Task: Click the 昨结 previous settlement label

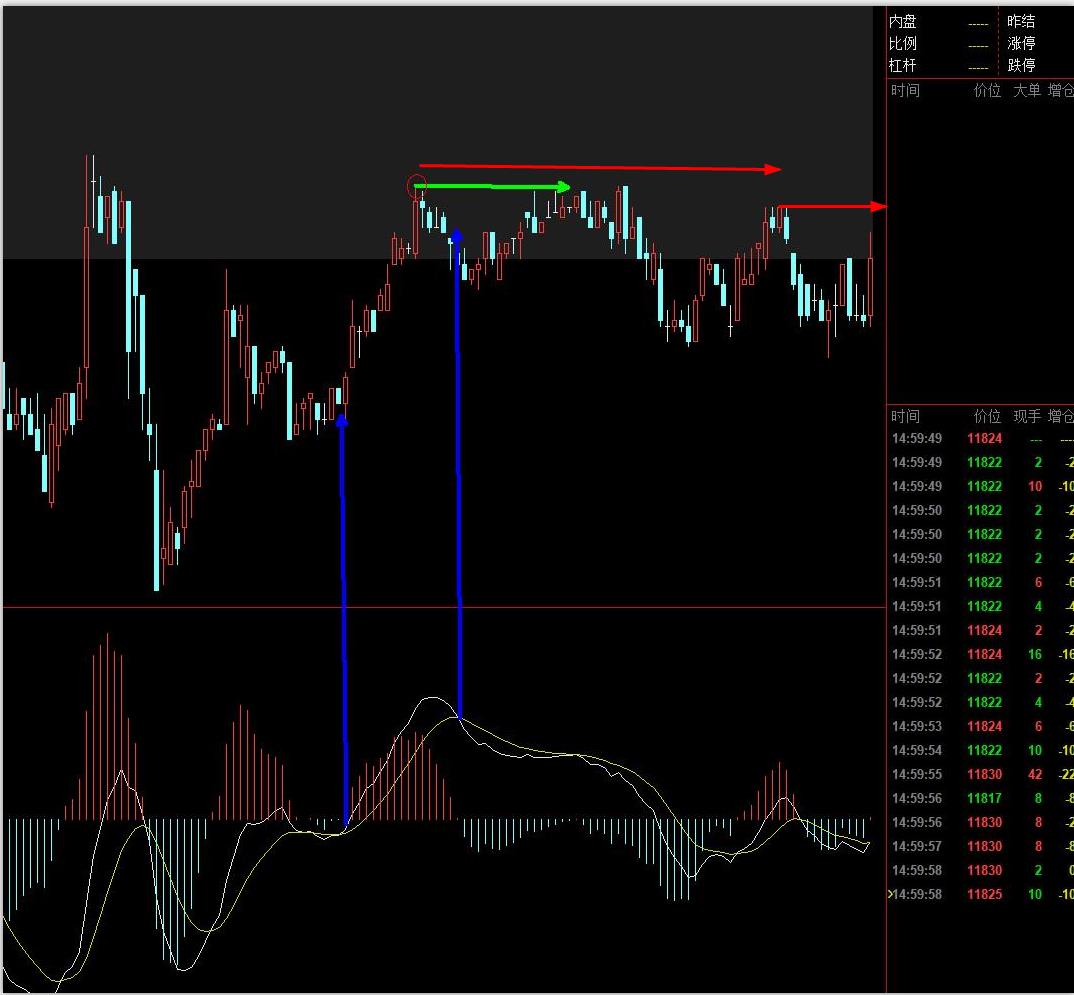Action: click(x=1021, y=21)
